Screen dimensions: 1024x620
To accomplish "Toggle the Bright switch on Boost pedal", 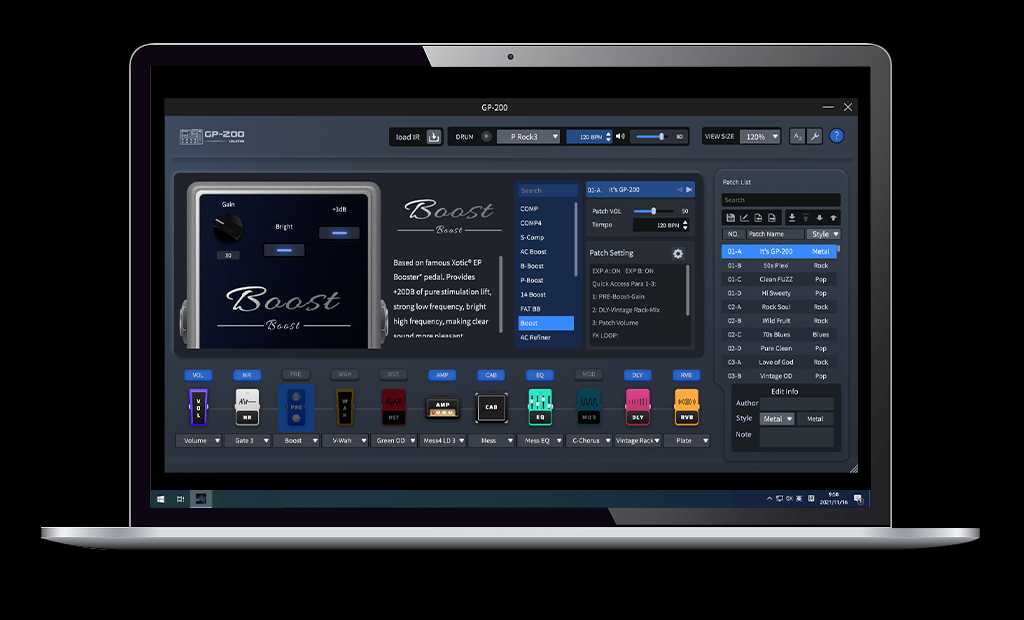I will [x=284, y=250].
